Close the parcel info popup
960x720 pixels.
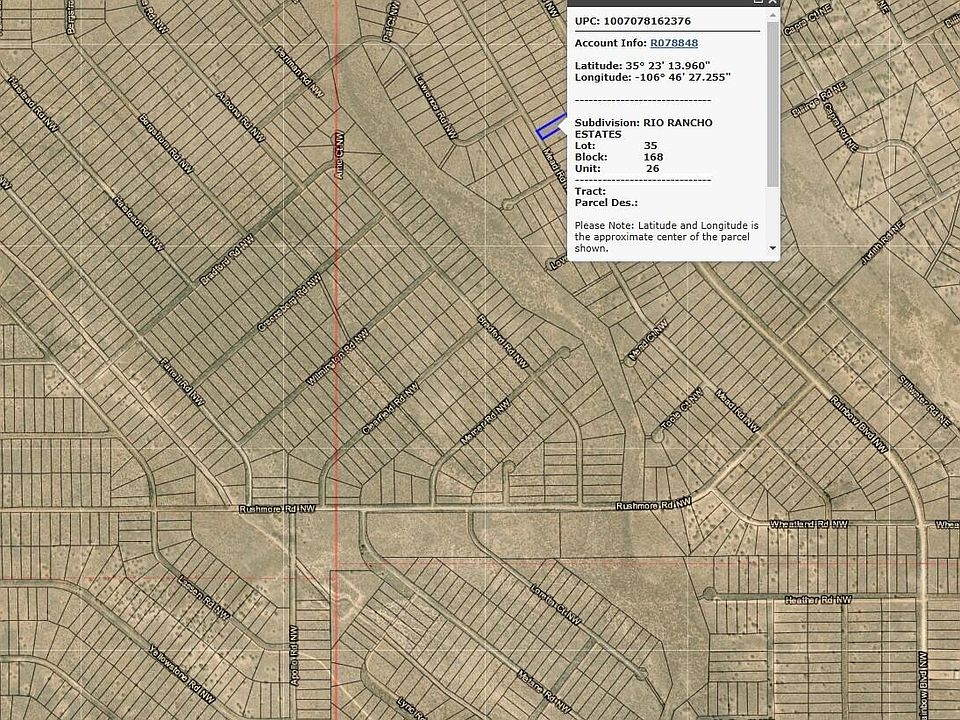tap(773, 3)
